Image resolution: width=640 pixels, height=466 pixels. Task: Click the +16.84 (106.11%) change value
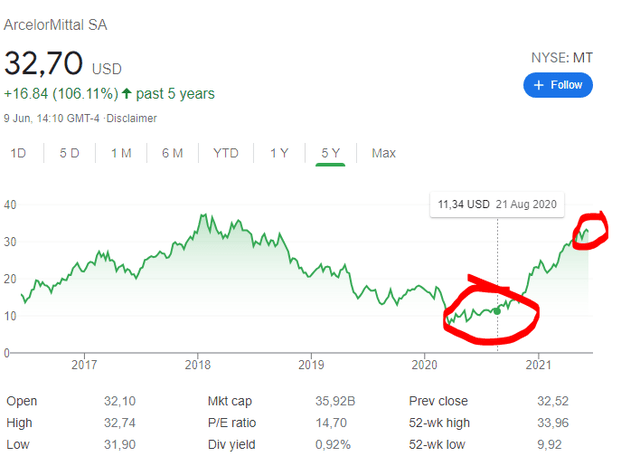click(61, 93)
